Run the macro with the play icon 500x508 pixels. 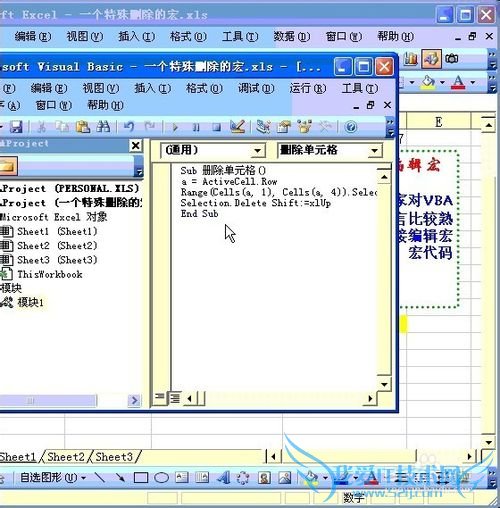point(175,127)
